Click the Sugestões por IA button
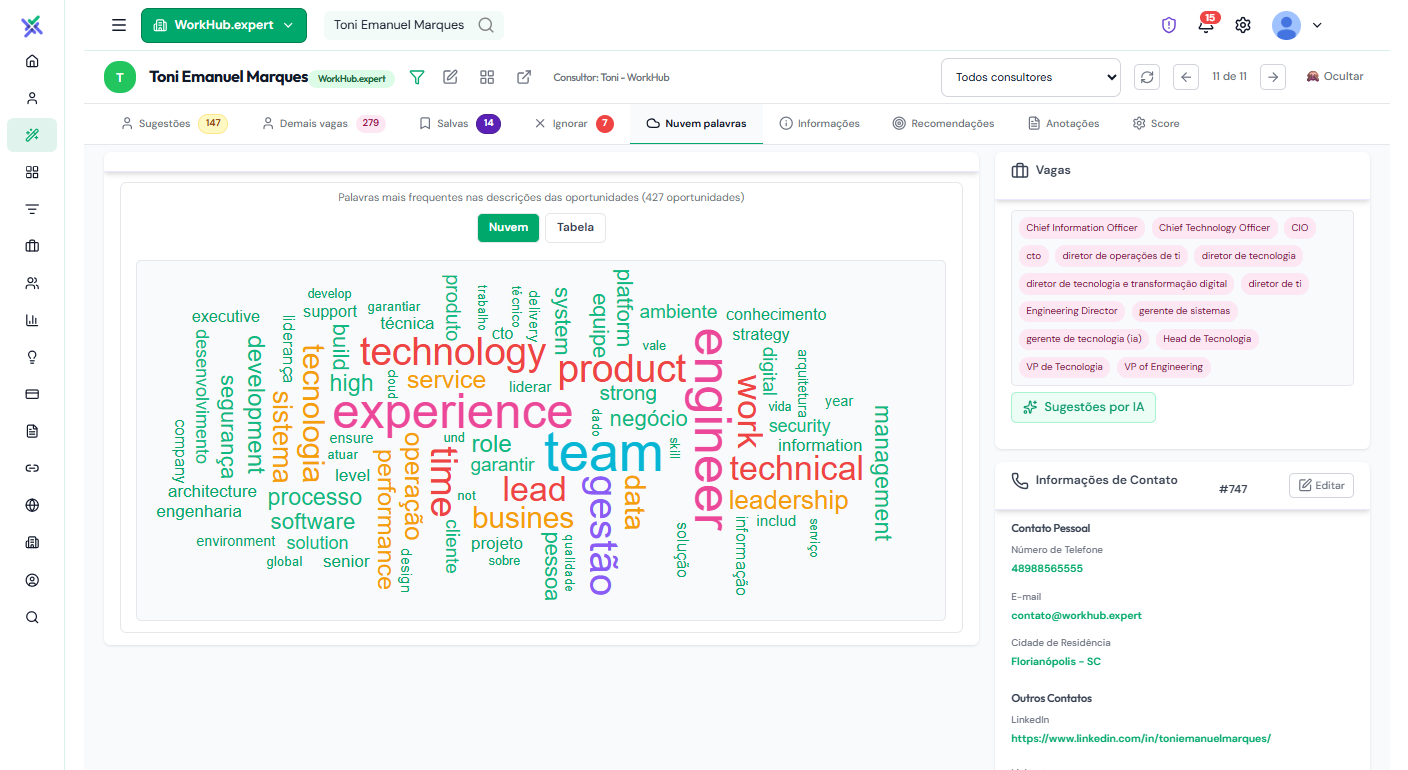Screen dimensions: 1408x770 point(1083,408)
